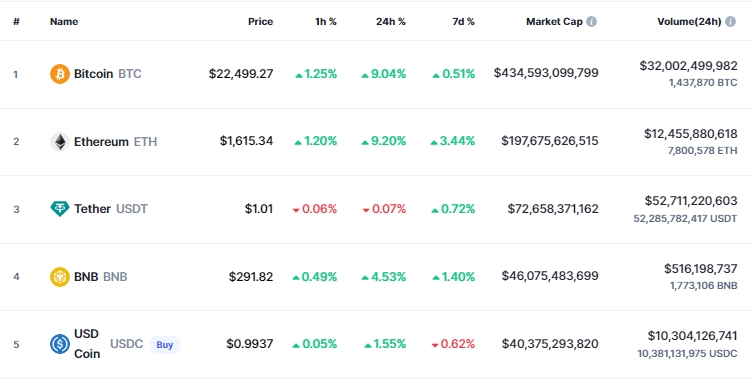Open the Volume(24h) info icon

click(730, 22)
